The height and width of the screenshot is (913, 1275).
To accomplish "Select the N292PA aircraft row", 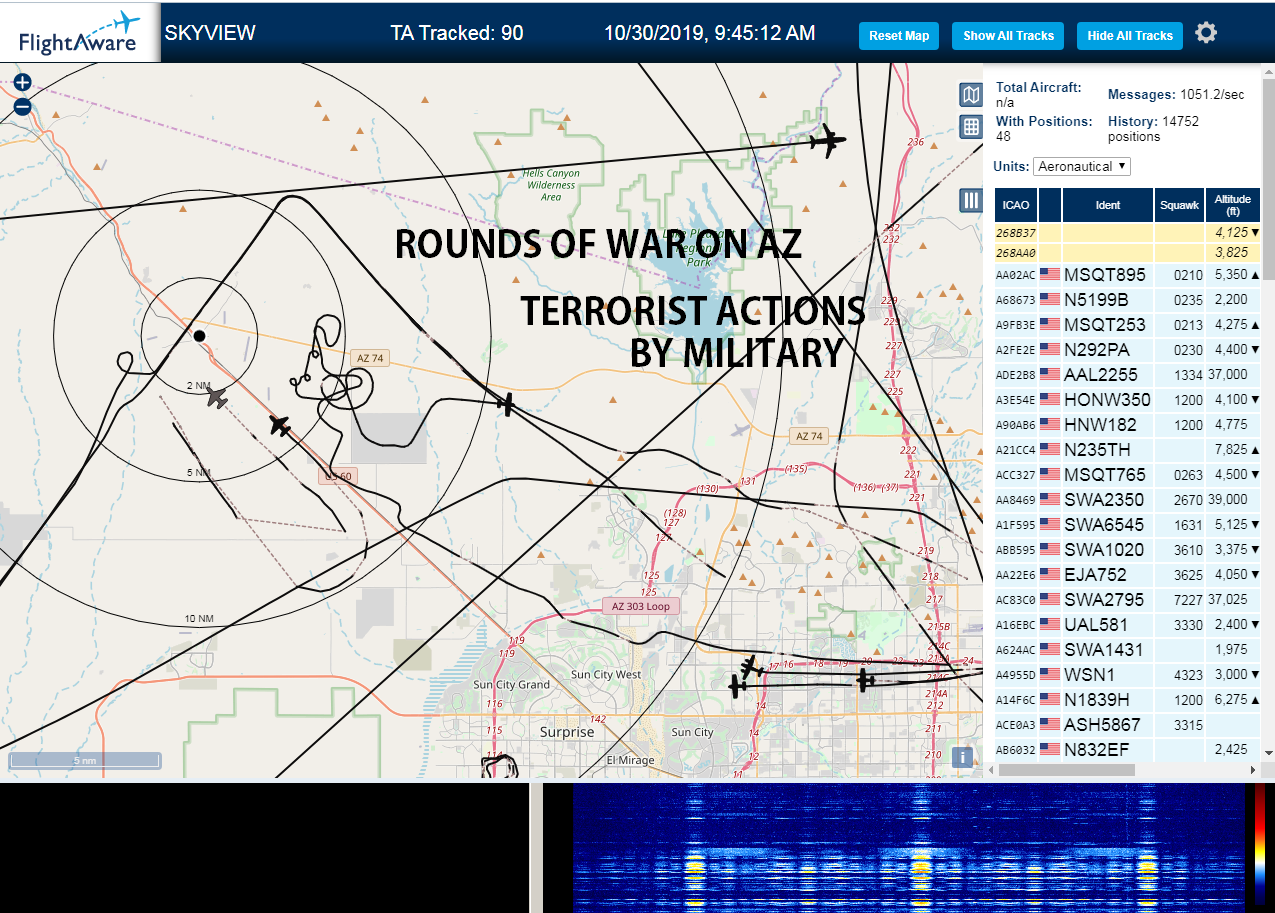I will pyautogui.click(x=1128, y=350).
